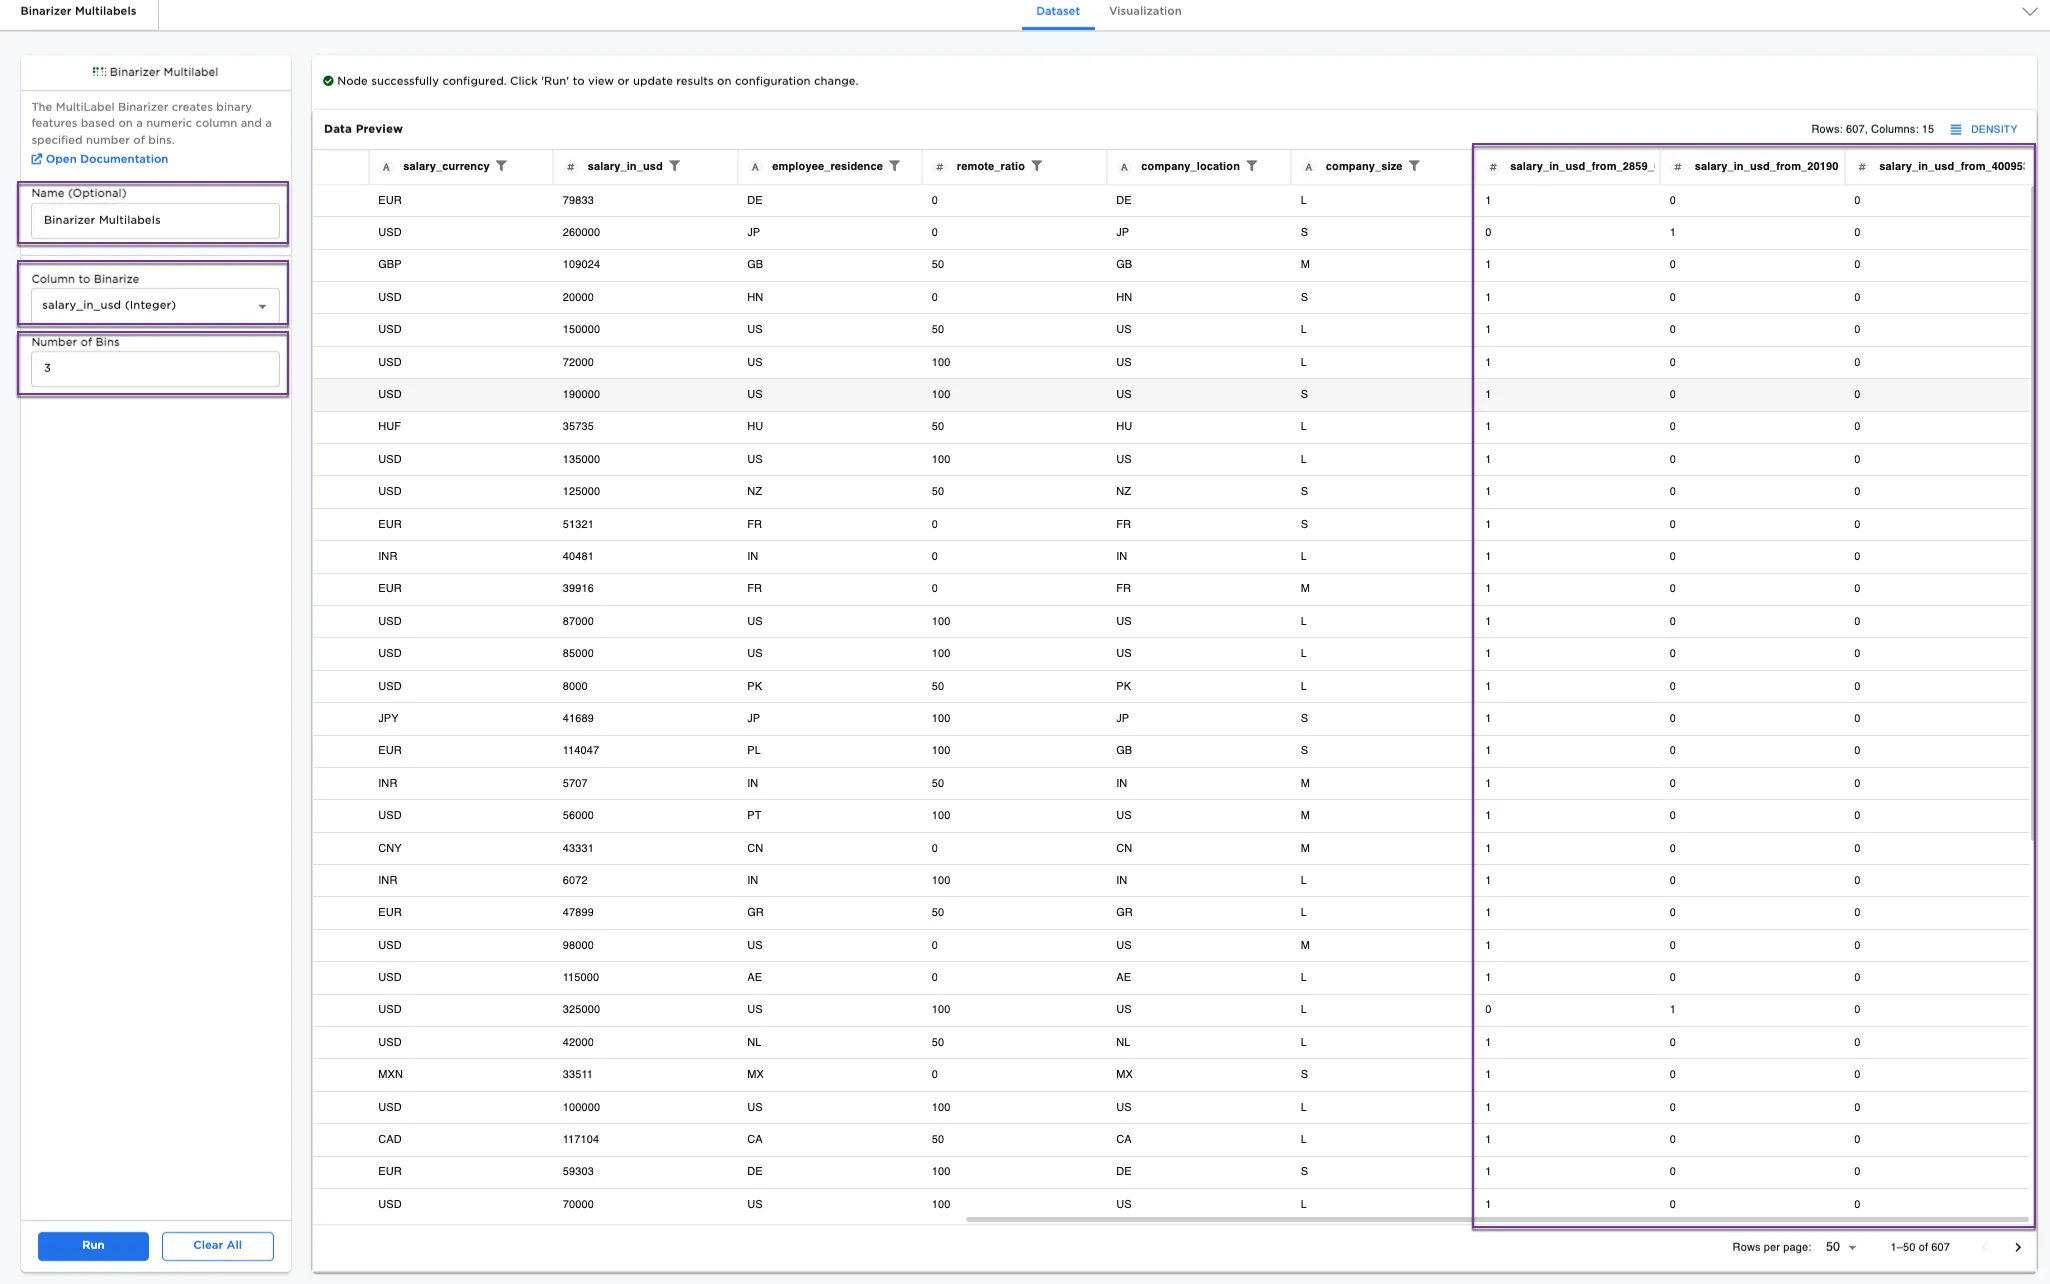2050x1284 pixels.
Task: Click the Binarizer Multilabel node icon
Action: click(x=98, y=71)
